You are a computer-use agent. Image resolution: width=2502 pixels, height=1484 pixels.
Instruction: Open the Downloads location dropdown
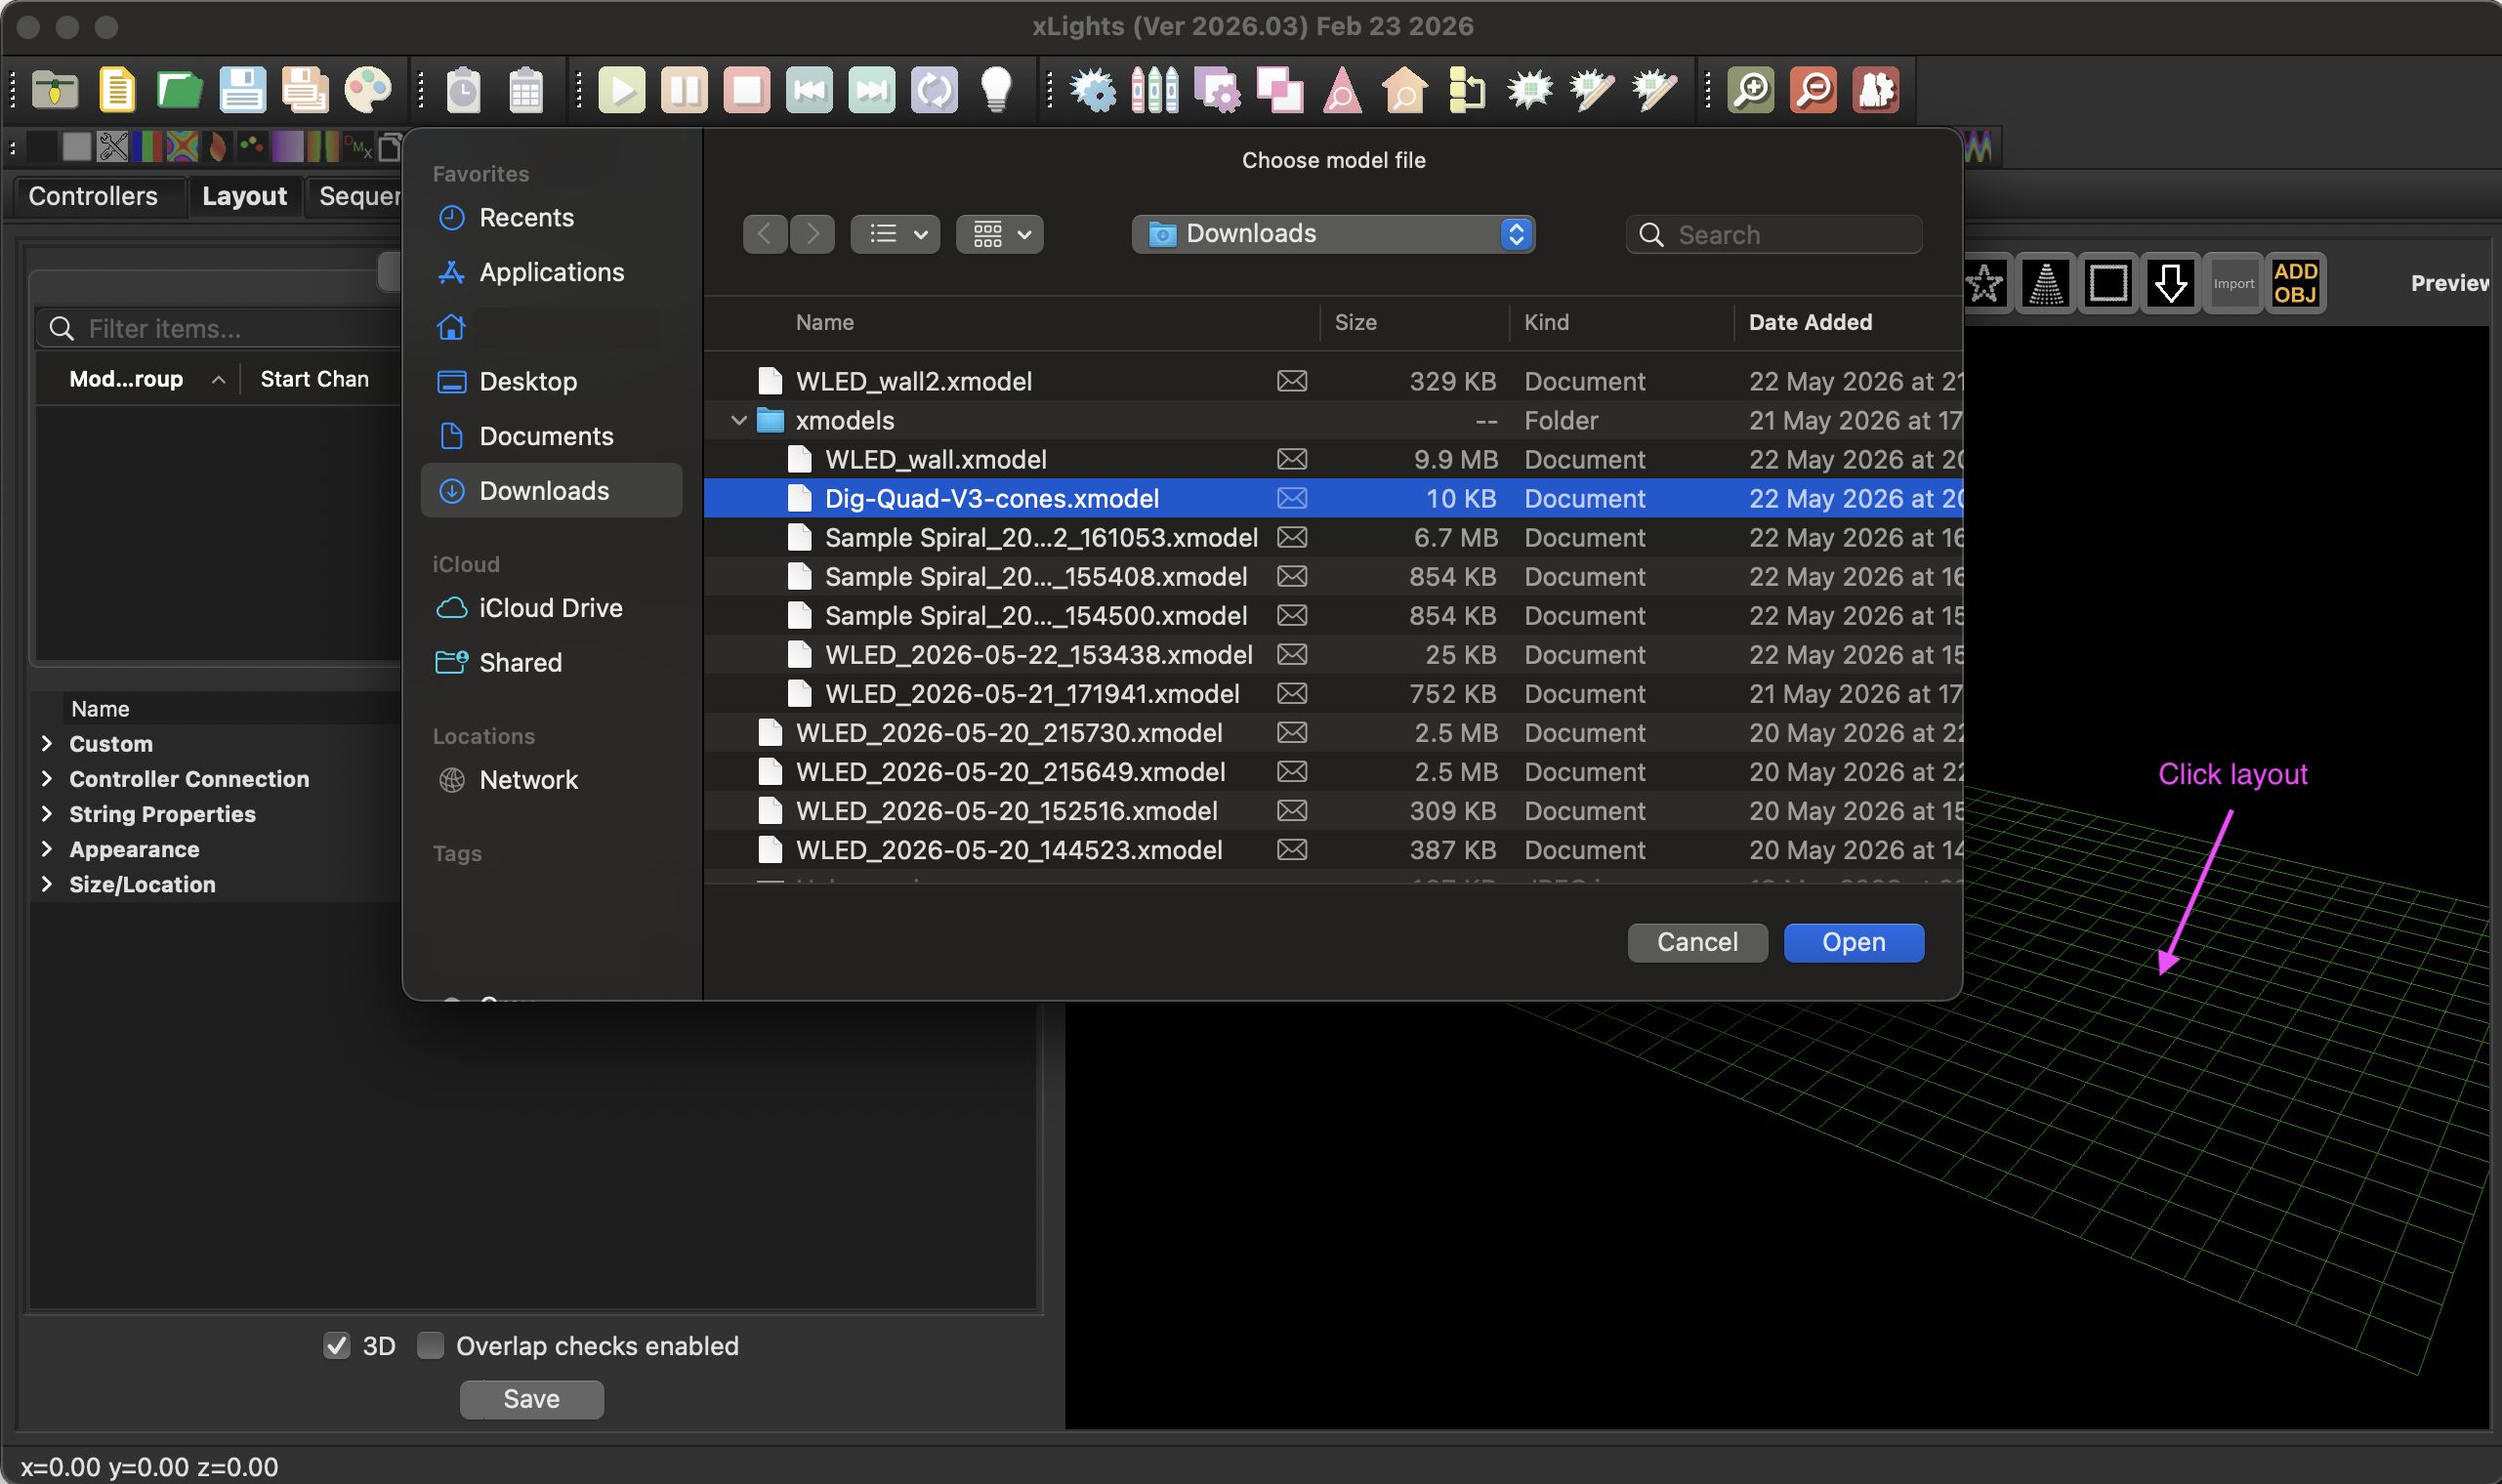point(1333,234)
